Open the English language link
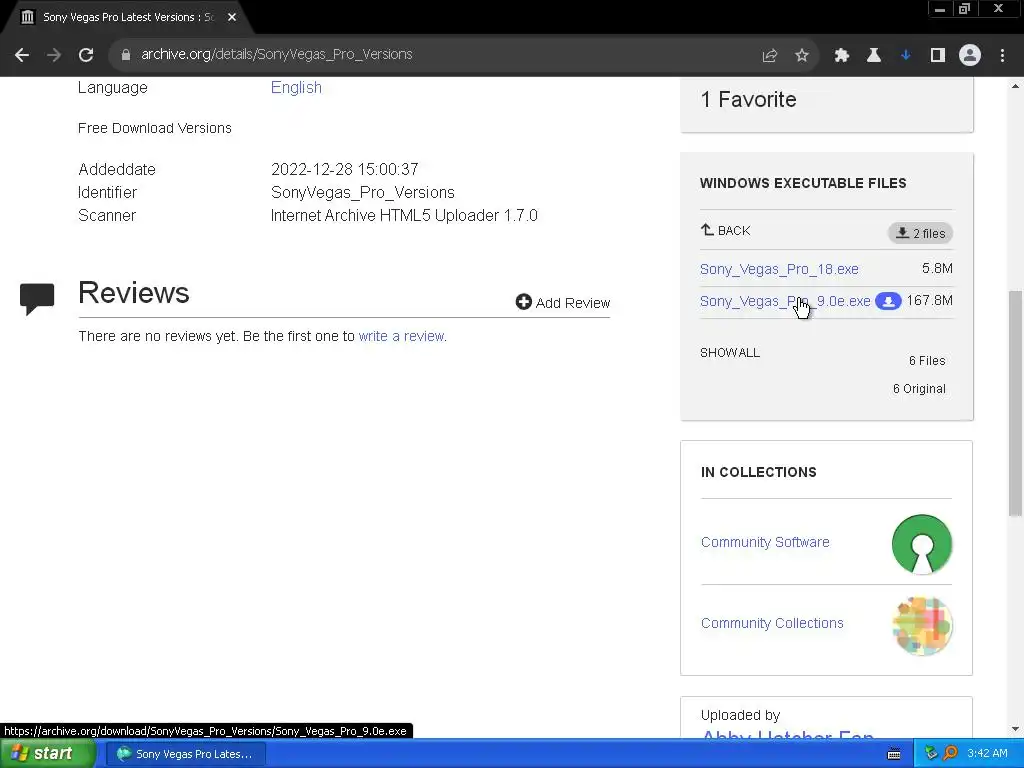1024x768 pixels. [296, 88]
